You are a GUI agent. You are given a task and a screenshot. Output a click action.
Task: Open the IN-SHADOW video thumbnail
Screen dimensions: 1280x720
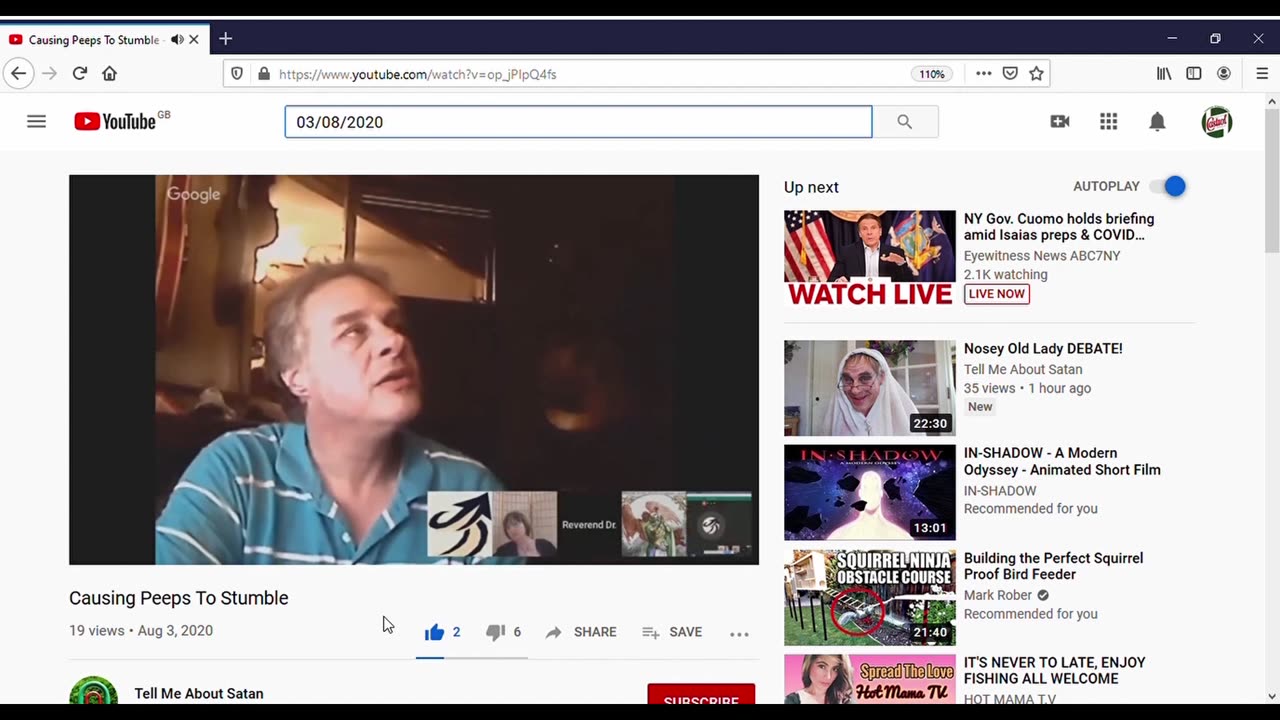870,492
